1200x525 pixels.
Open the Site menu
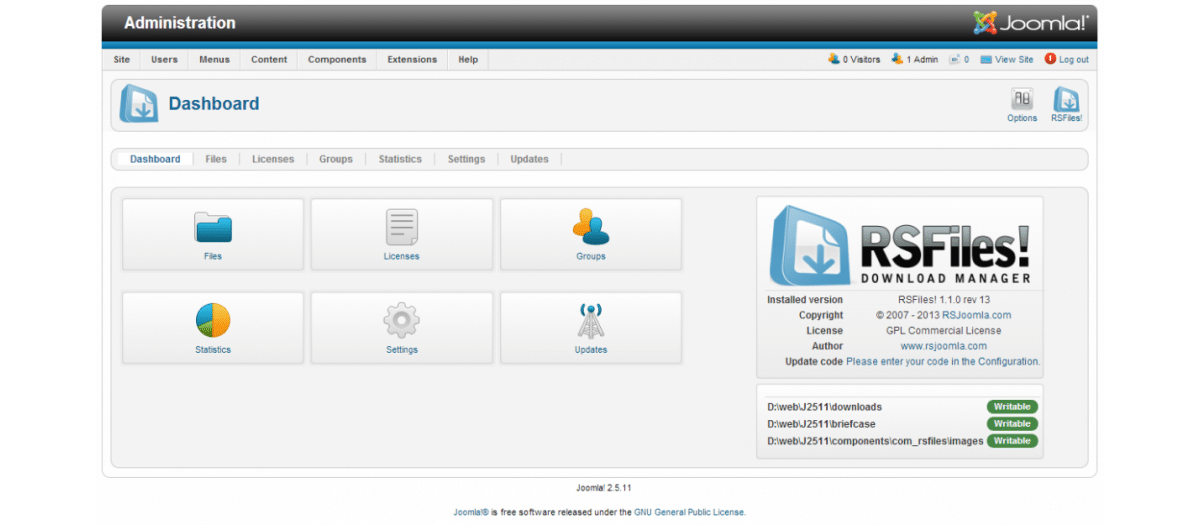[122, 59]
